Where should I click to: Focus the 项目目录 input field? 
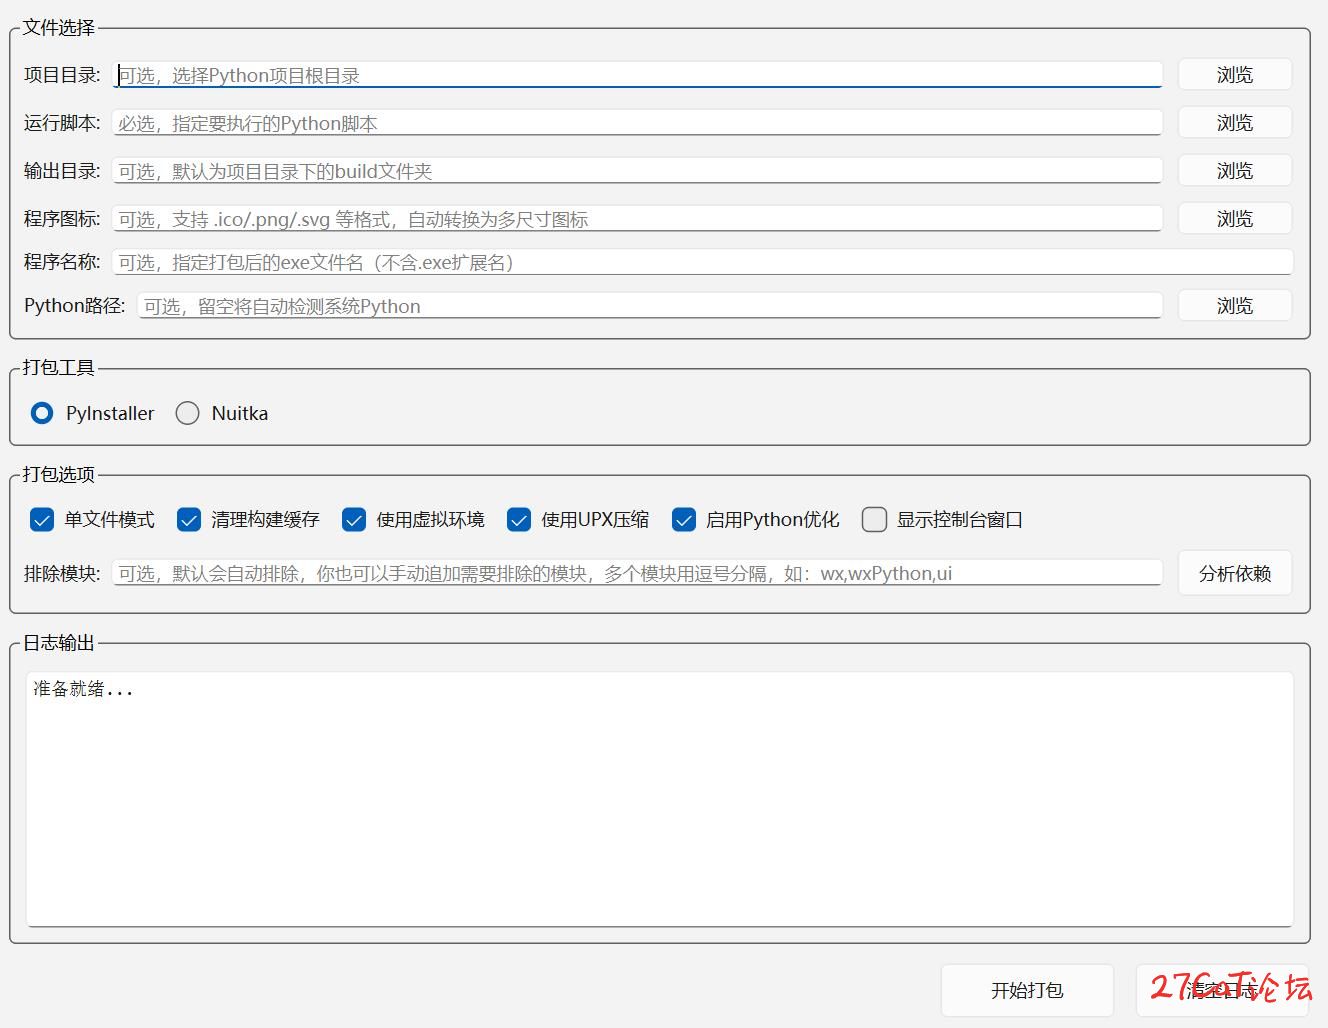638,75
